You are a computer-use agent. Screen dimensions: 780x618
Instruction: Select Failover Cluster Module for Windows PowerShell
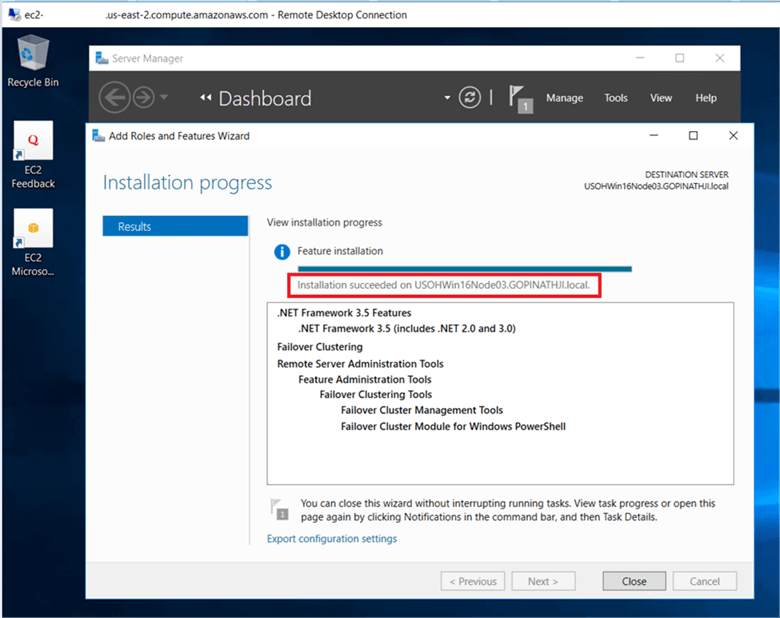coord(453,426)
